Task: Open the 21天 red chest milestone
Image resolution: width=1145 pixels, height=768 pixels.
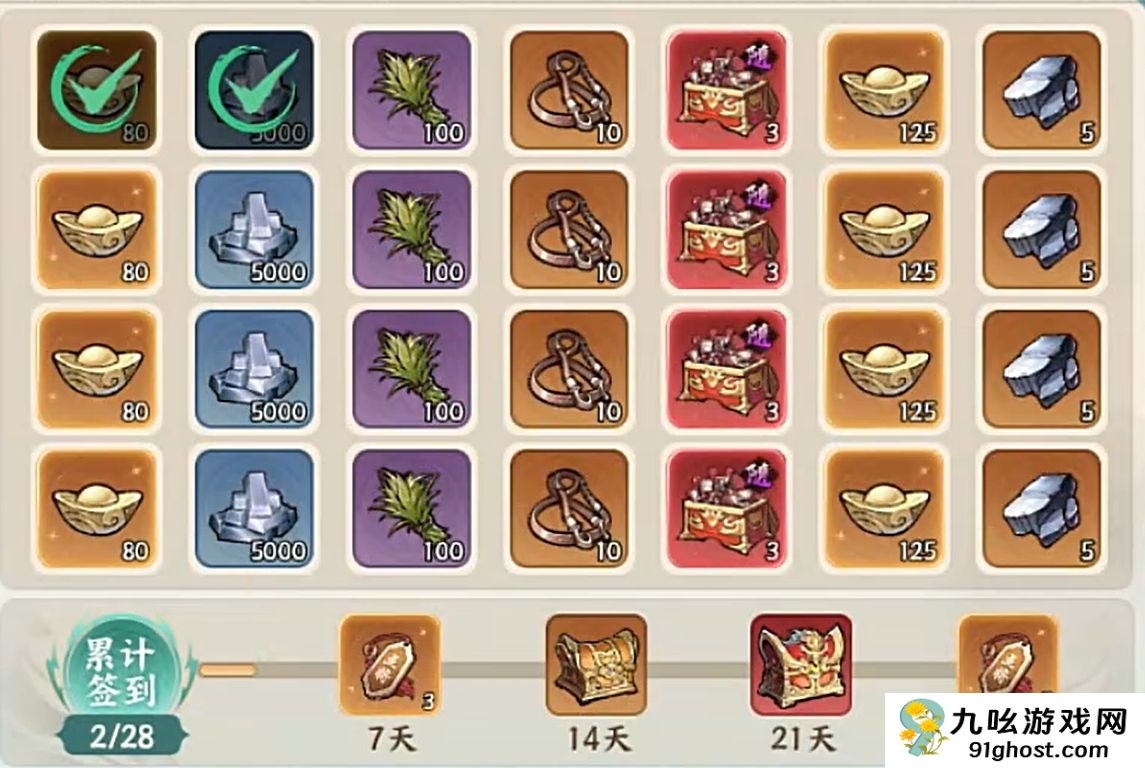Action: pos(802,665)
